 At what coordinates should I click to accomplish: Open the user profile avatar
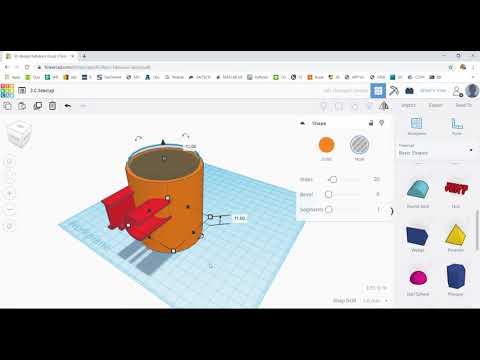[472, 91]
